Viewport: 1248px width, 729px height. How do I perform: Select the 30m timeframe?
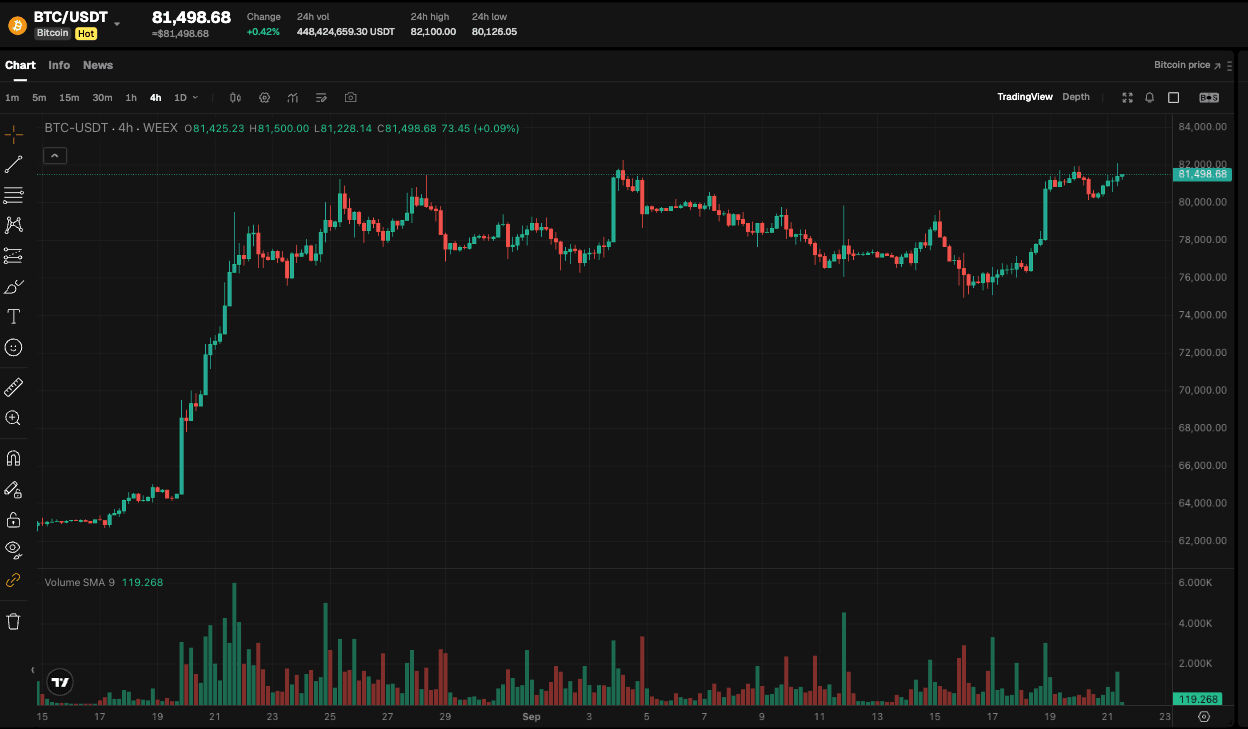(102, 98)
